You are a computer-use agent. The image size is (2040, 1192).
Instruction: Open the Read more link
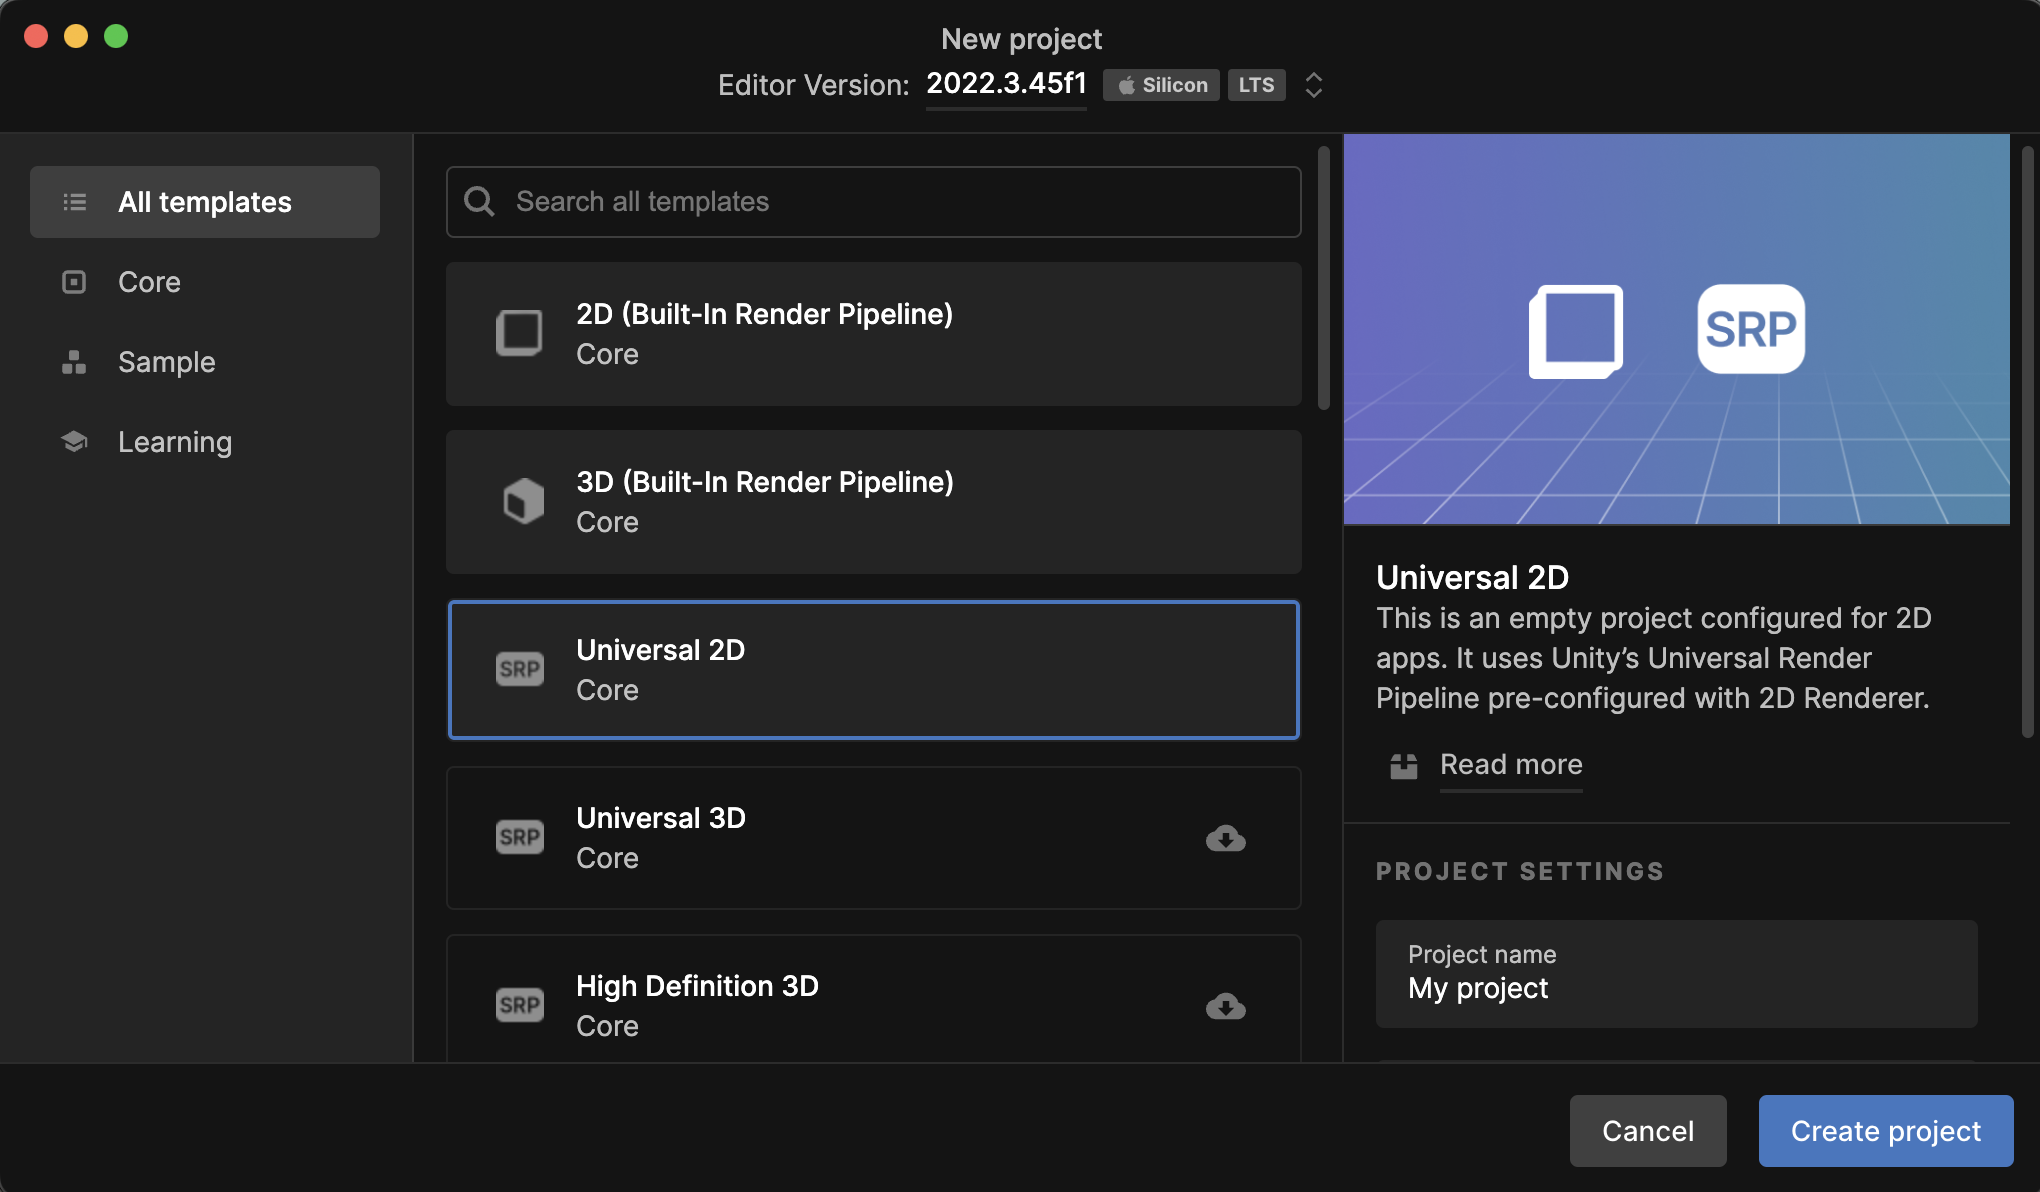1511,765
